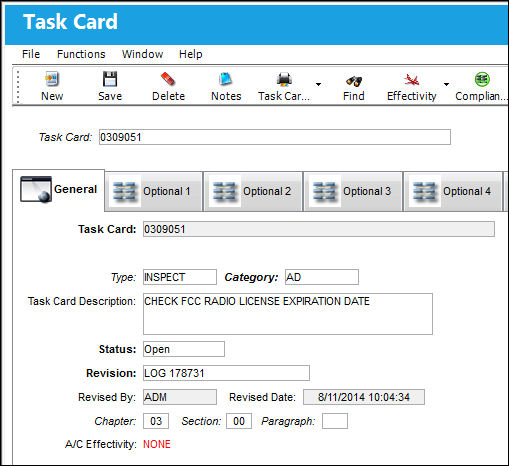Select the General tab
Viewport: 509px width, 466px height.
(x=59, y=189)
